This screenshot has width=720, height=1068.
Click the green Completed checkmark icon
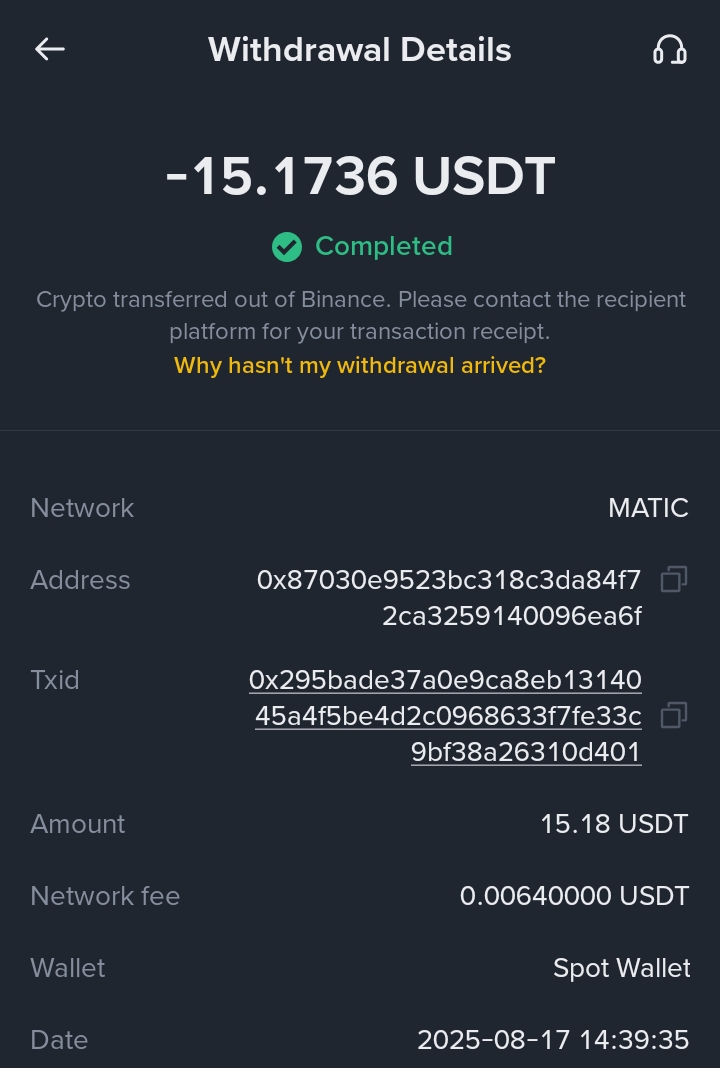coord(287,246)
